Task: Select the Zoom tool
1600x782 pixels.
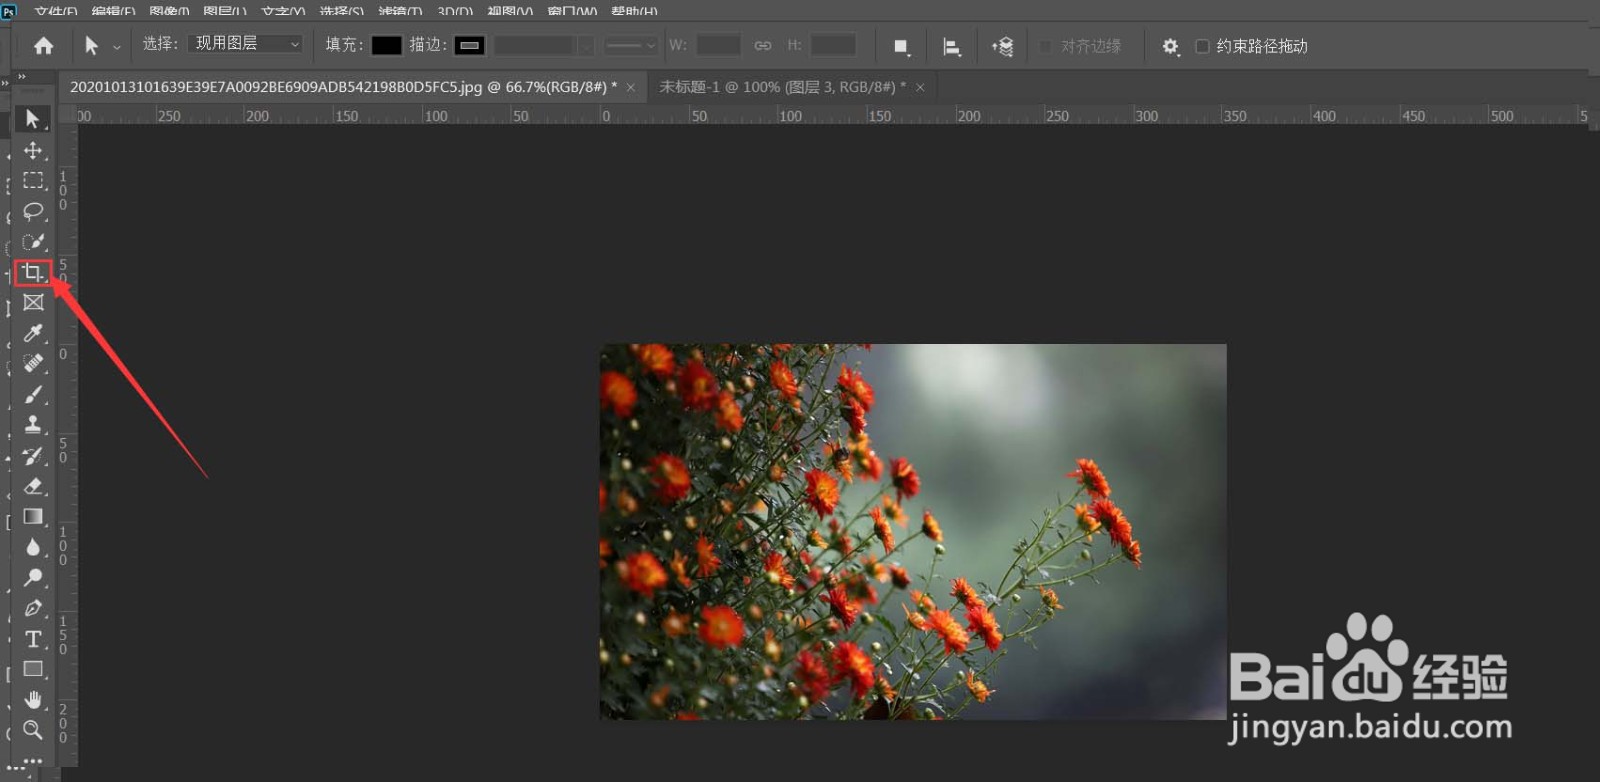Action: pyautogui.click(x=32, y=730)
